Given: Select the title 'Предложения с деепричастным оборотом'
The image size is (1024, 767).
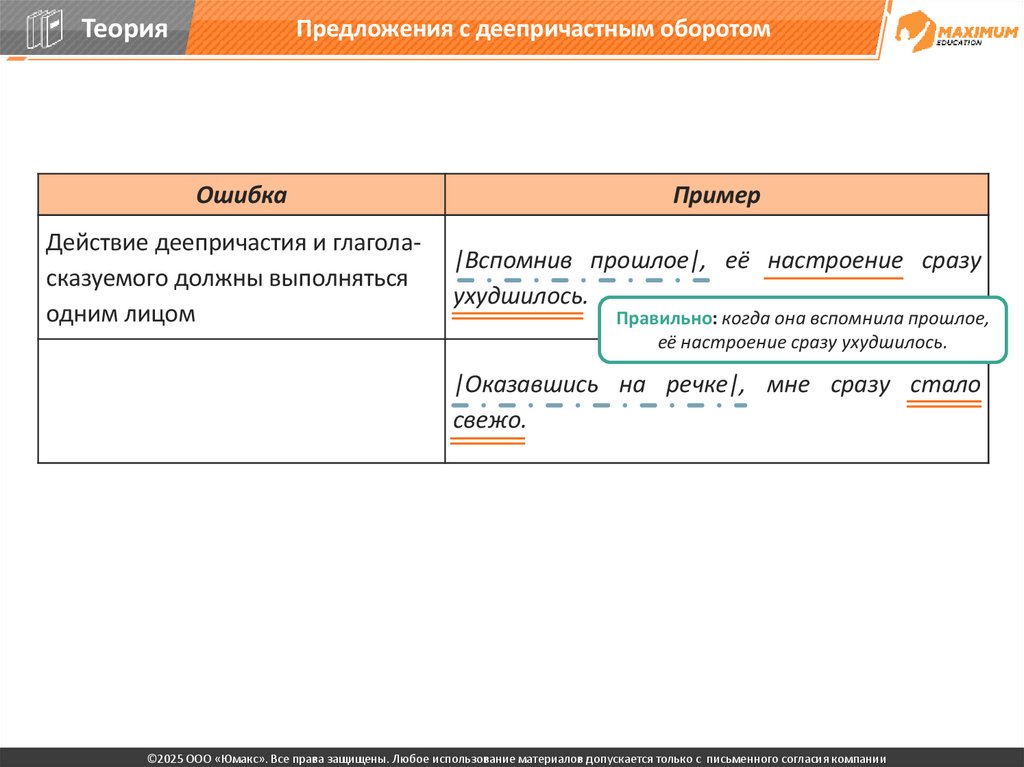Looking at the screenshot, I should (533, 29).
